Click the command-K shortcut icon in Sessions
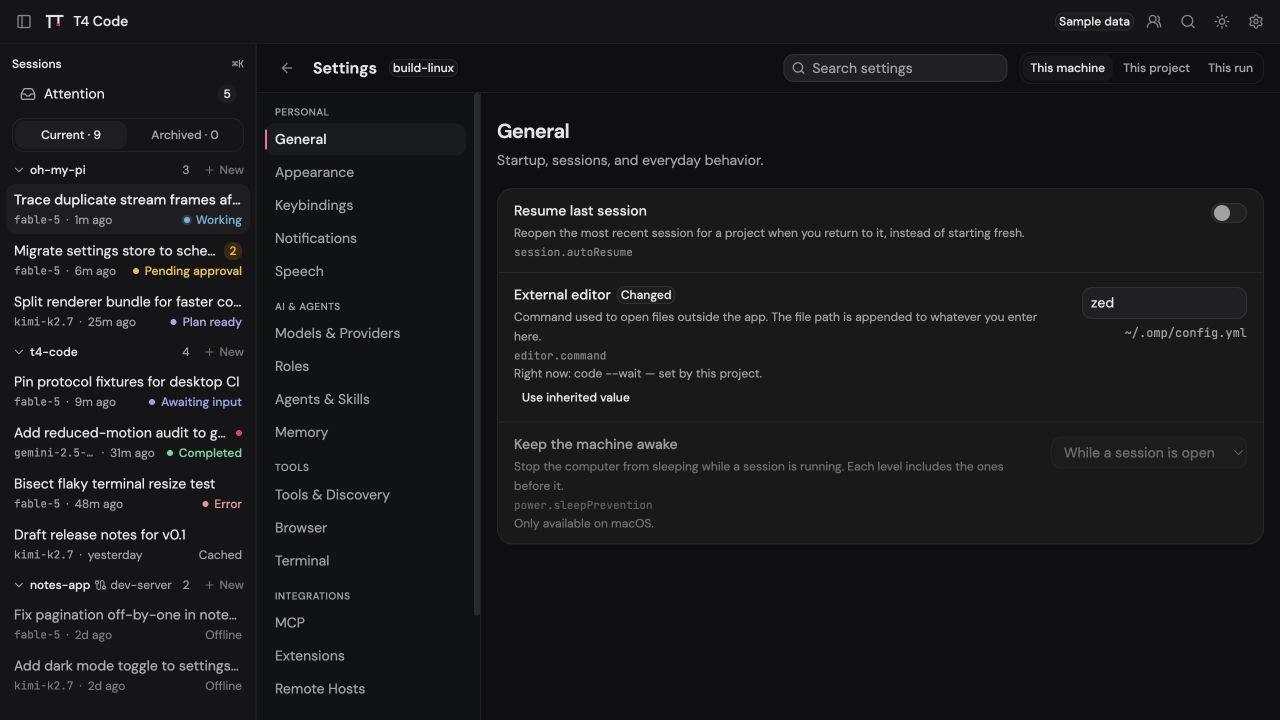This screenshot has width=1280, height=720. point(237,64)
